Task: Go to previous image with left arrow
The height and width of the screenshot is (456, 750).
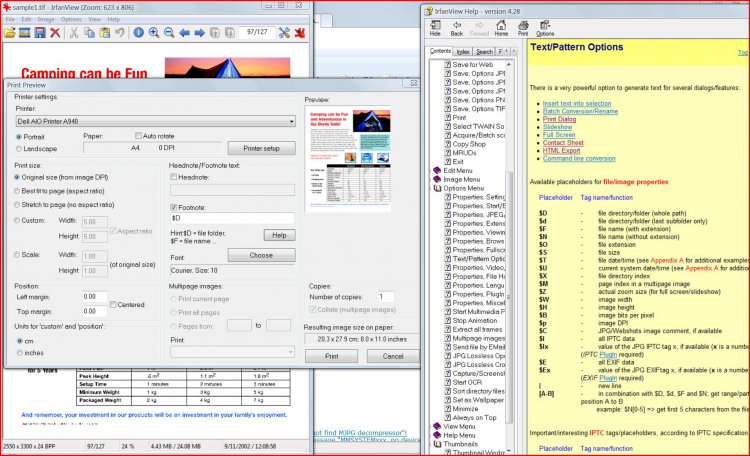Action: coord(184,33)
